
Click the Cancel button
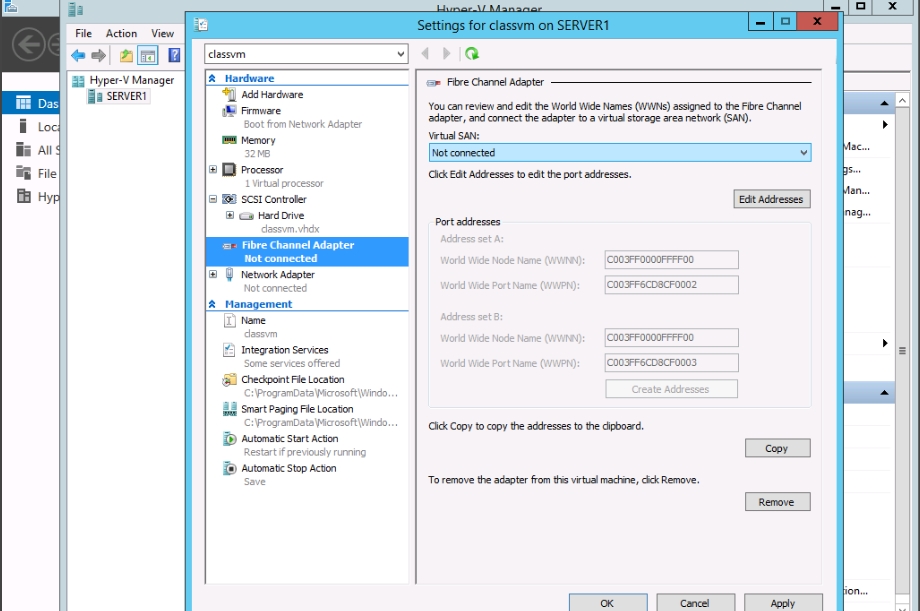pyautogui.click(x=695, y=602)
